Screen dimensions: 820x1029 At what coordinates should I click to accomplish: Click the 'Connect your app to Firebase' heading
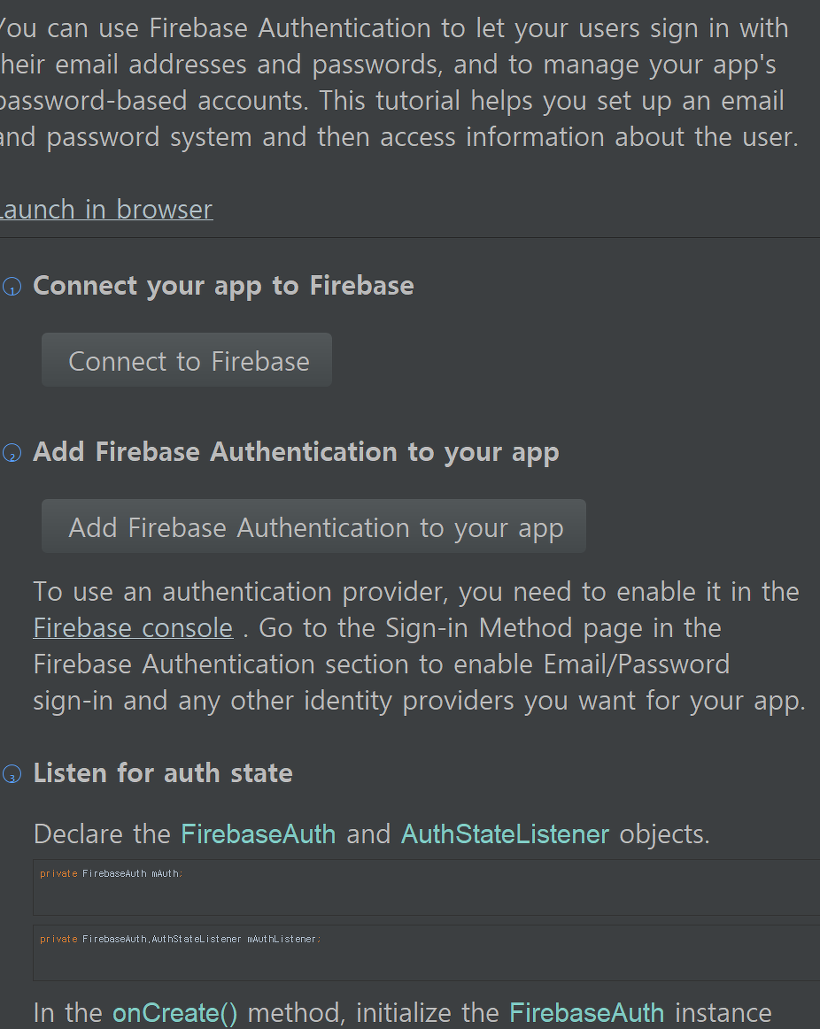(223, 285)
